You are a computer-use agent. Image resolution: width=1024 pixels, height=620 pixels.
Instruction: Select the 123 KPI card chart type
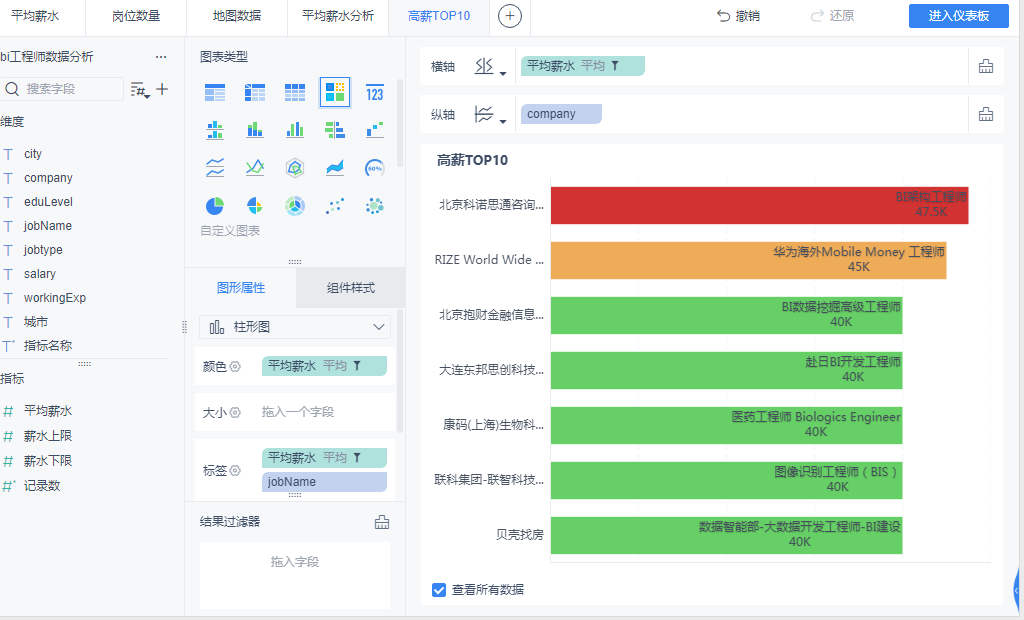coord(374,93)
